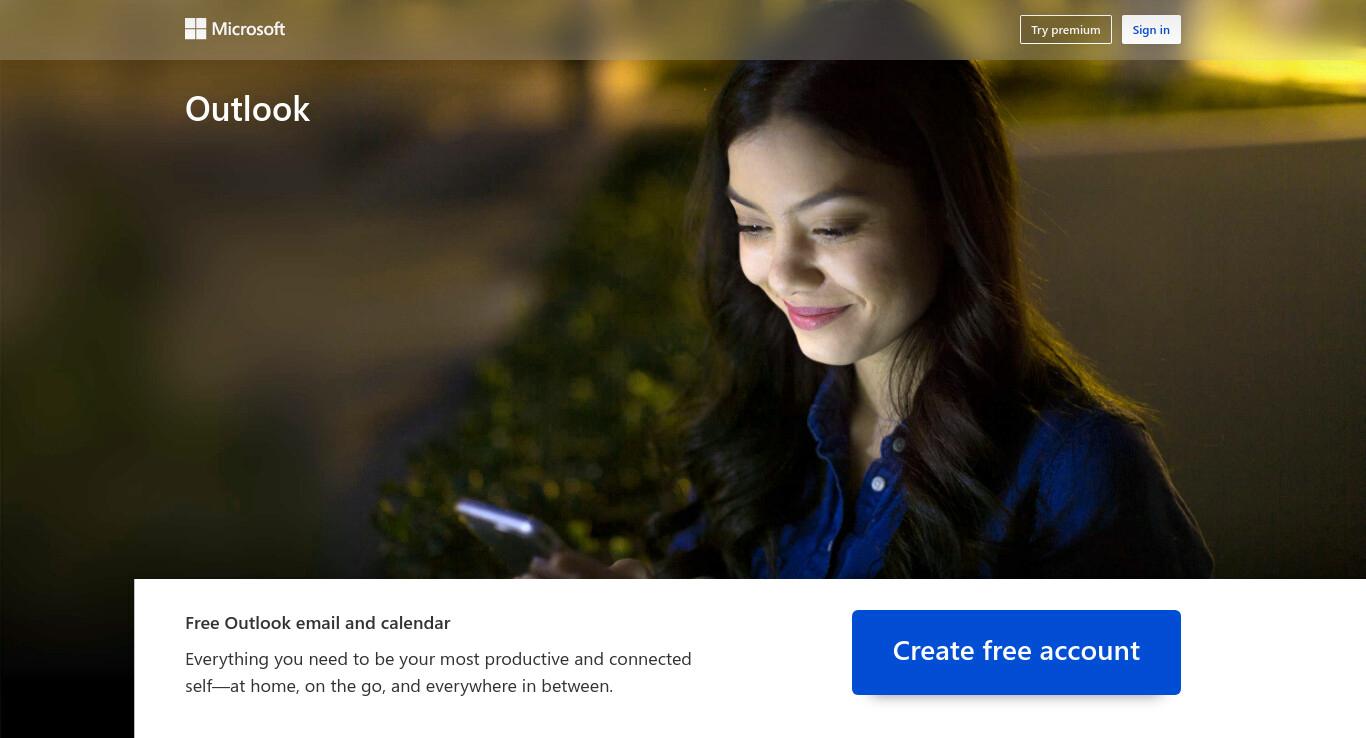The image size is (1366, 738).
Task: Open the Try premium offer
Action: coord(1065,30)
